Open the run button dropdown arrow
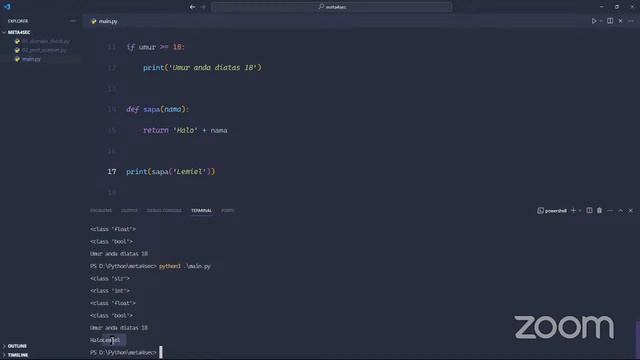 click(601, 21)
